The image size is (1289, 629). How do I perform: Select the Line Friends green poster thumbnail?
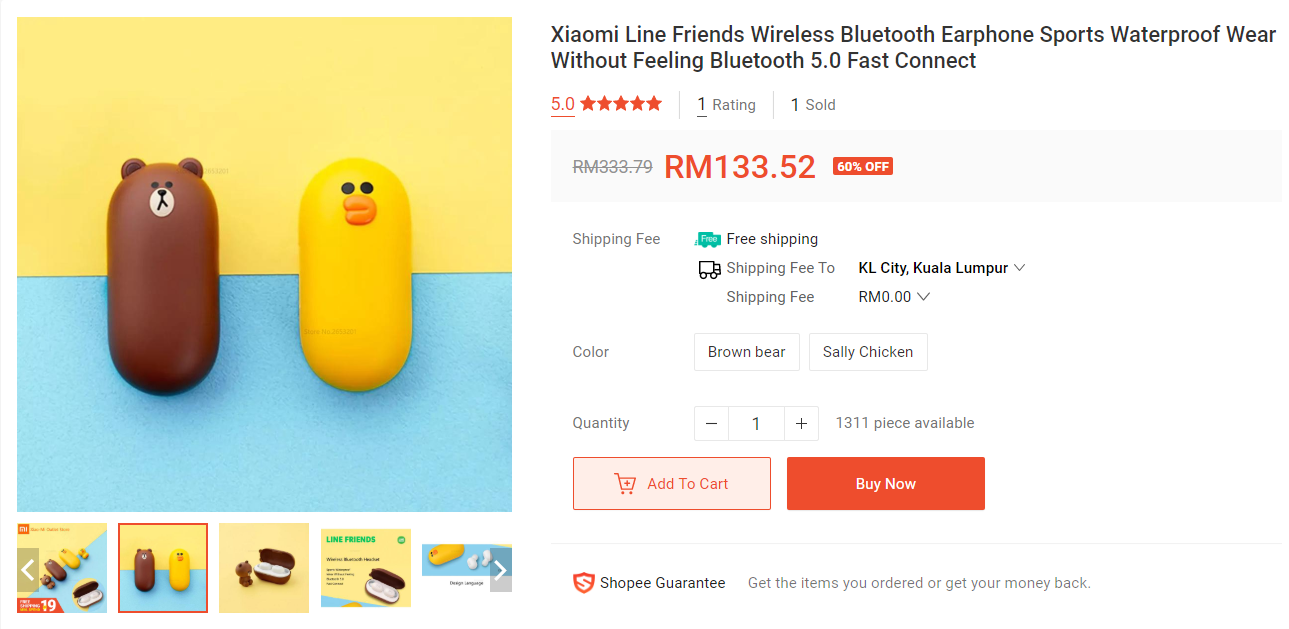[x=365, y=567]
